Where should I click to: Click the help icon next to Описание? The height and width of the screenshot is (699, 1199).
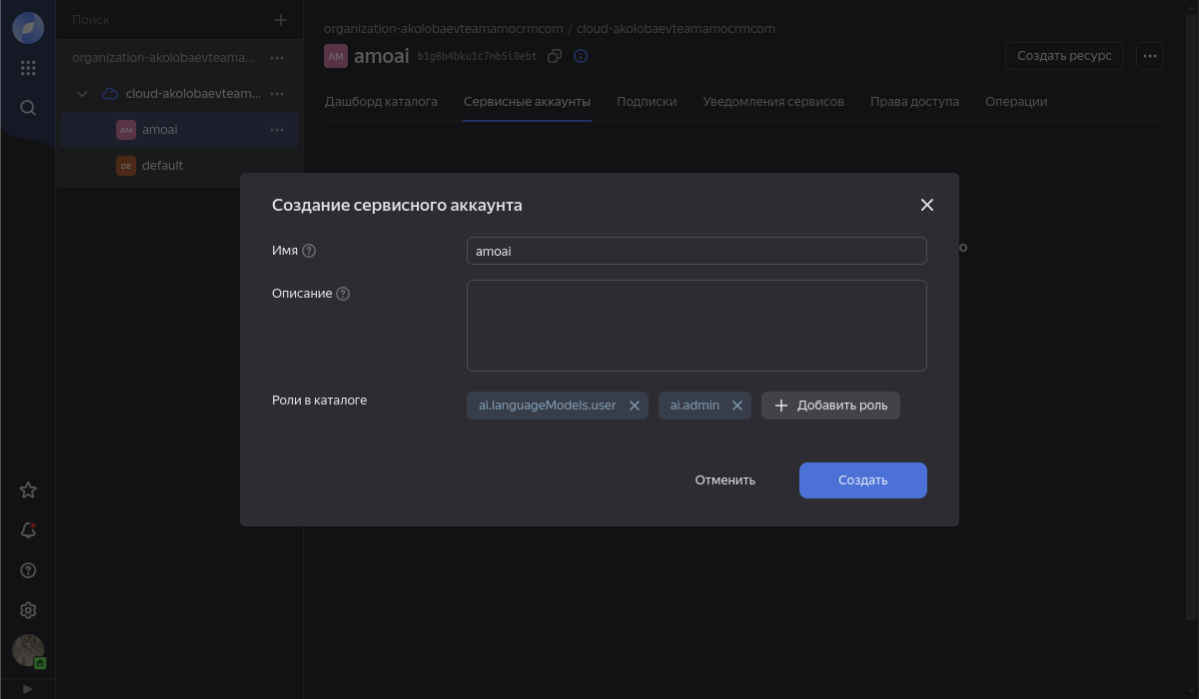click(x=343, y=294)
